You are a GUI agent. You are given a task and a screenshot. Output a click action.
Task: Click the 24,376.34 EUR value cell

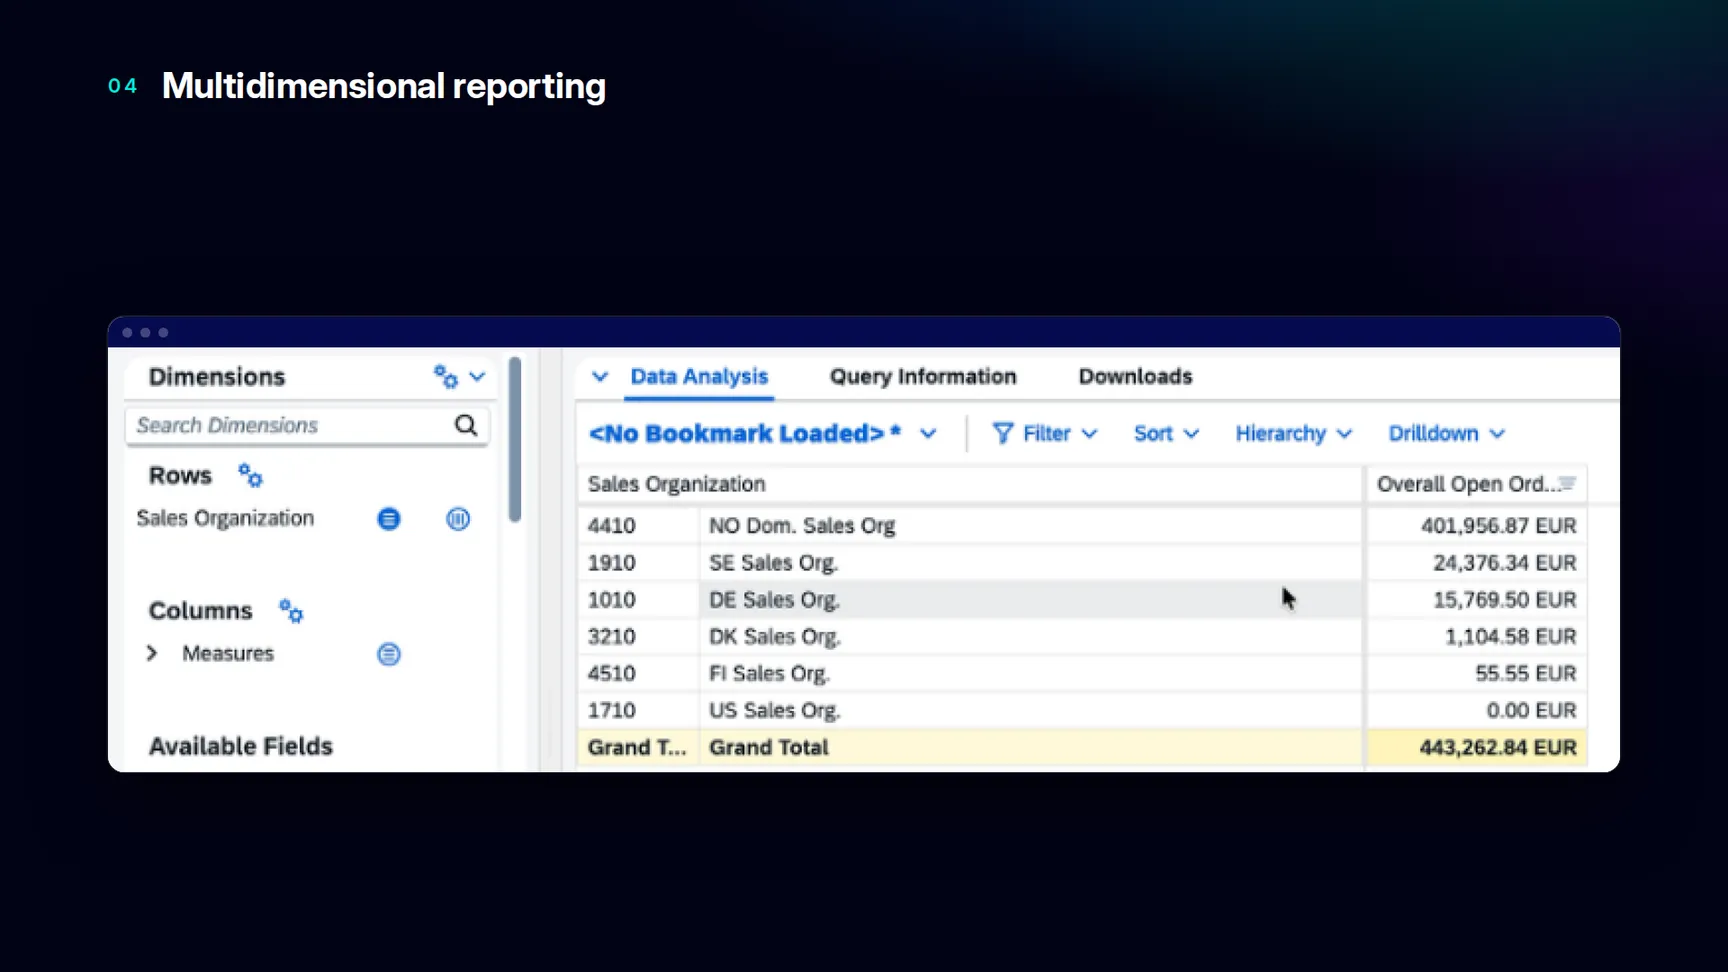(x=1477, y=563)
